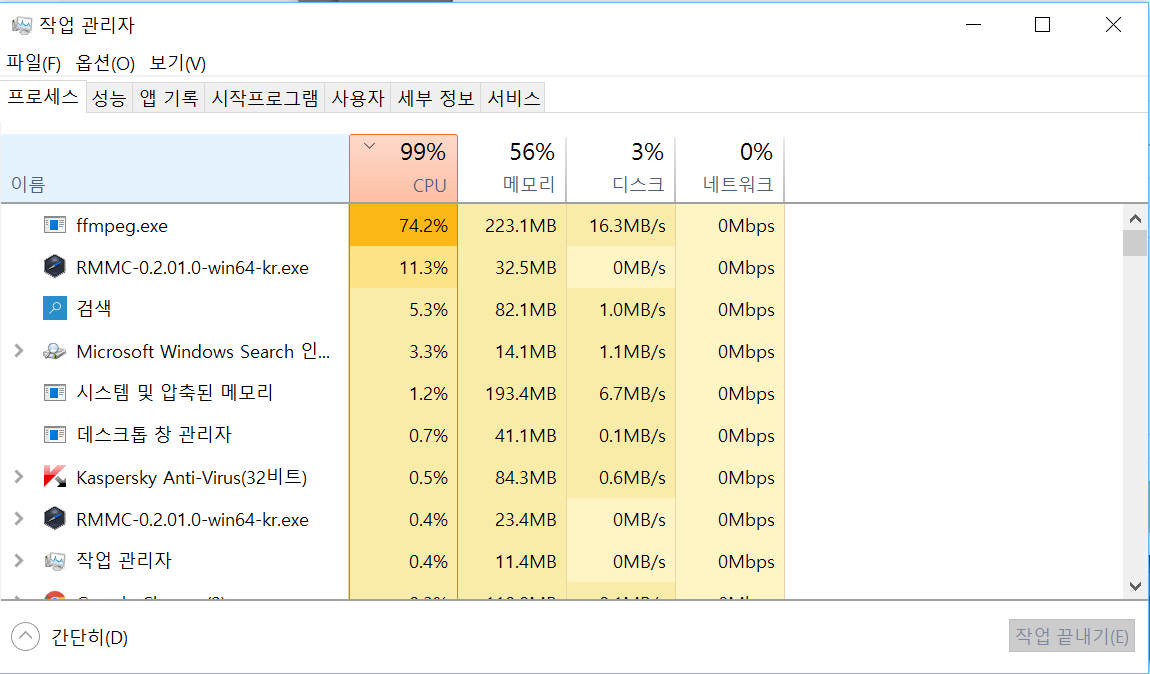Sort processes by 메모리 column header
The image size is (1150, 674).
click(512, 168)
